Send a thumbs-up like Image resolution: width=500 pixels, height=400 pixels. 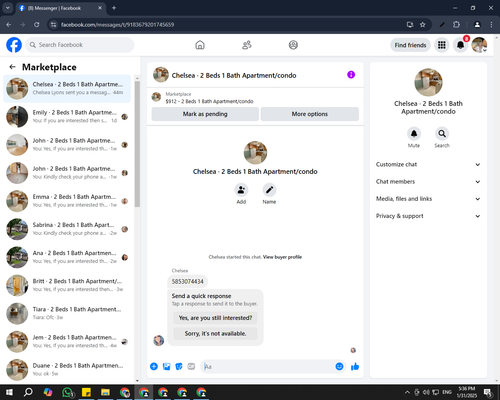355,367
